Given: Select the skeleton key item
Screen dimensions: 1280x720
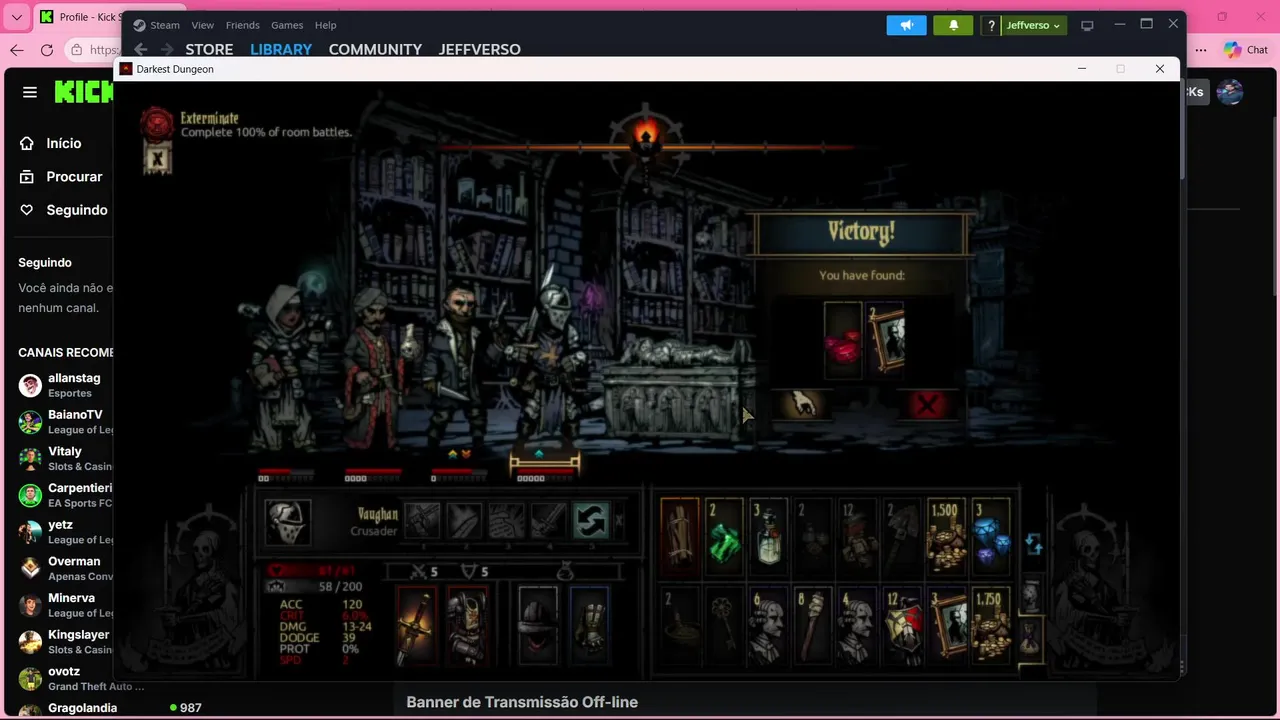Looking at the screenshot, I should 724,625.
